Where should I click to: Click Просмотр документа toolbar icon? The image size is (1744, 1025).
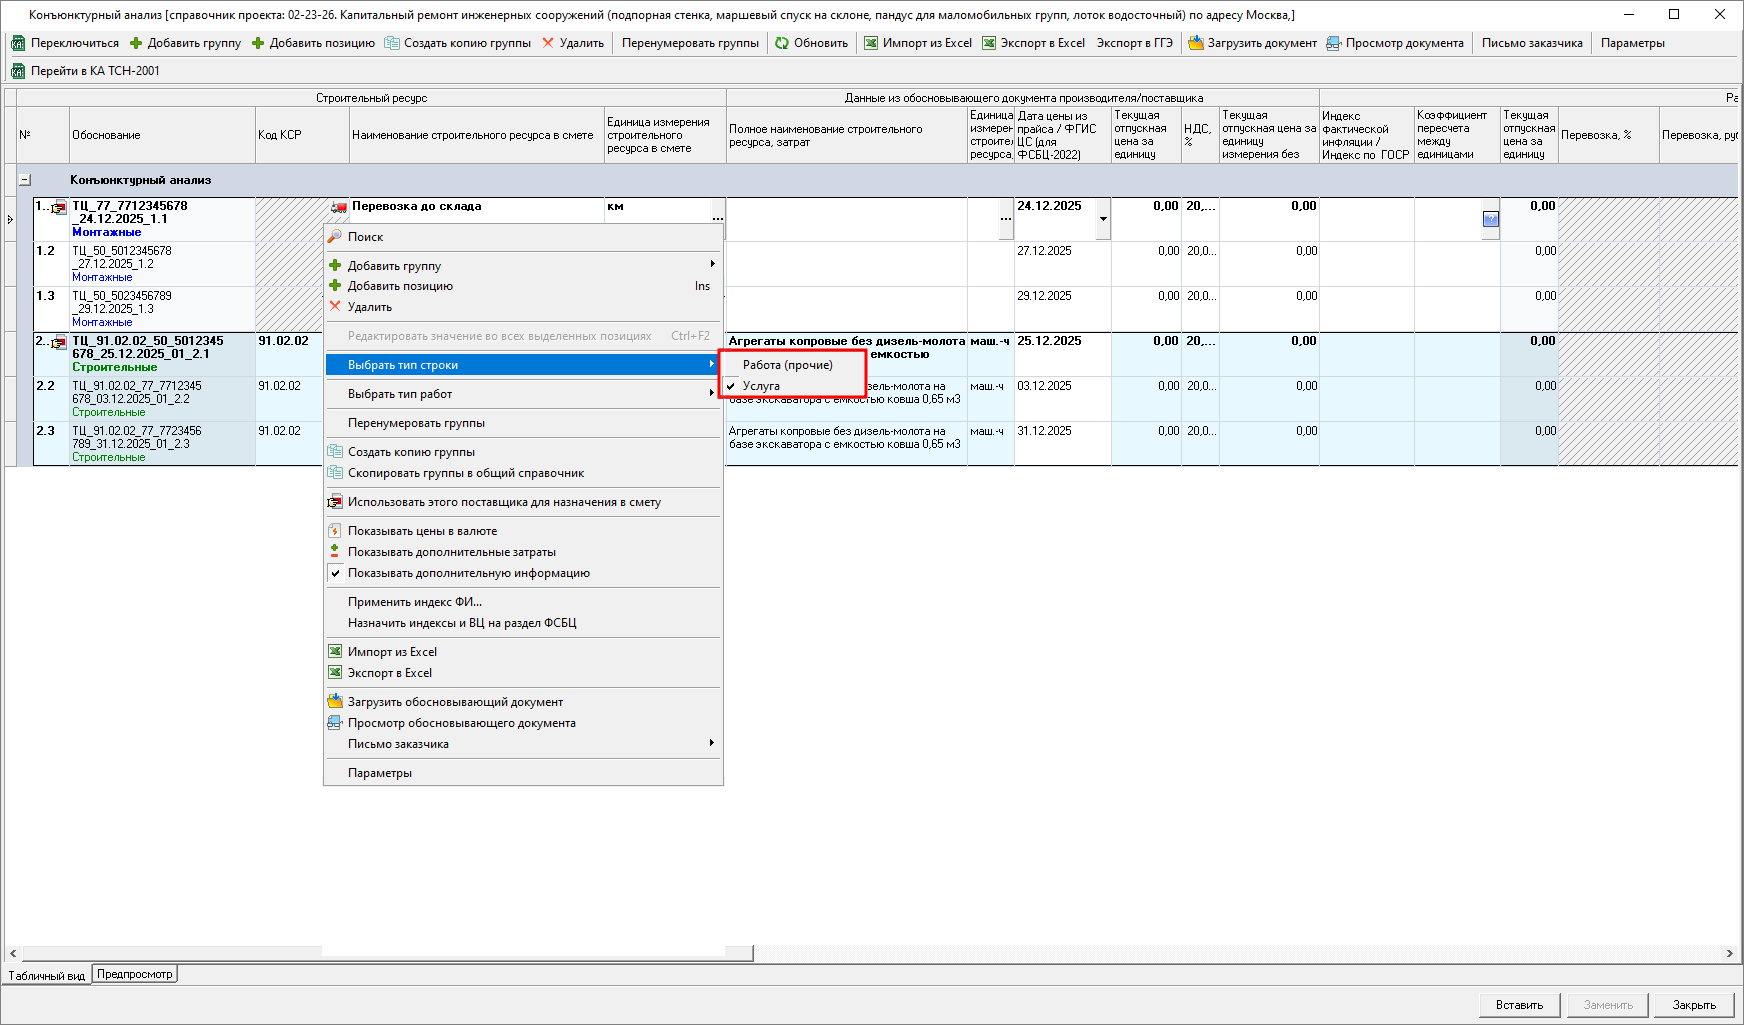click(x=1333, y=43)
